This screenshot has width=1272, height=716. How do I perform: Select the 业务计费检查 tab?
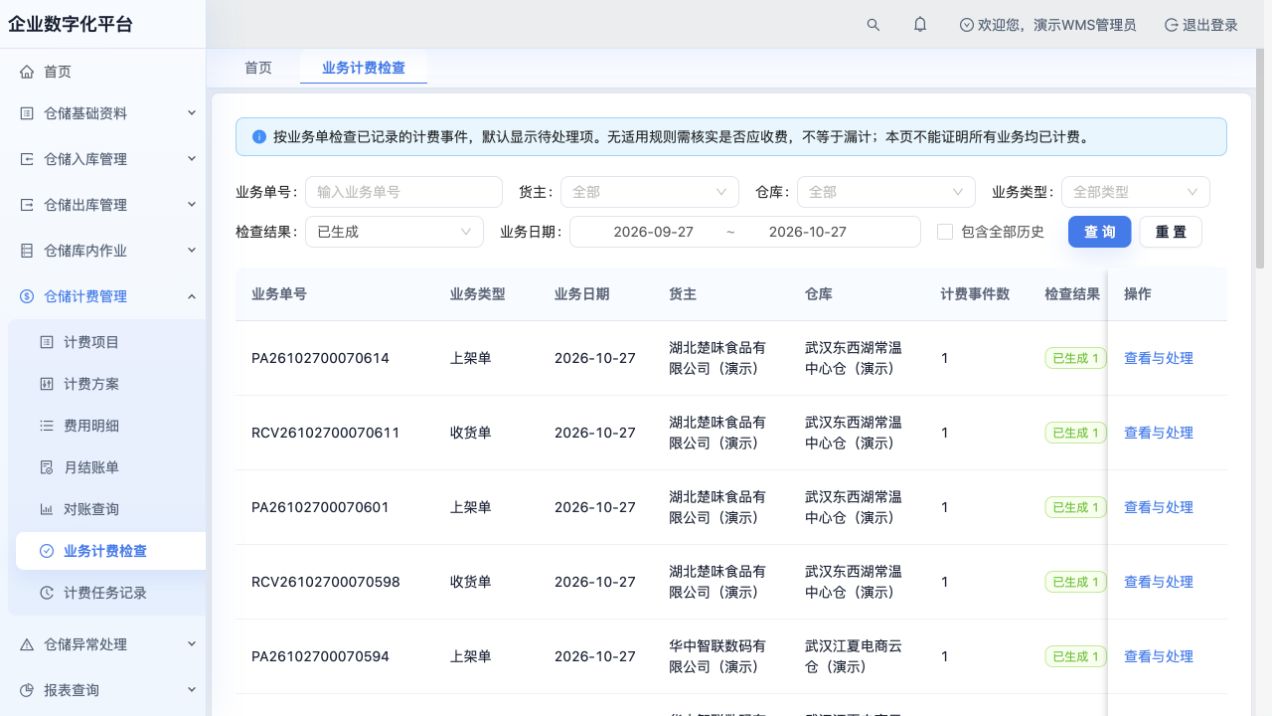coord(363,68)
